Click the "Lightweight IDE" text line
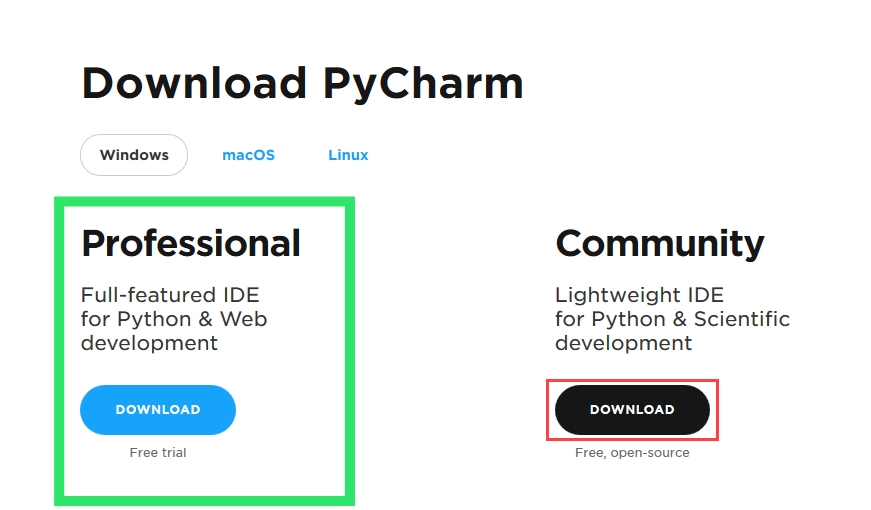This screenshot has height=510, width=871. point(639,295)
